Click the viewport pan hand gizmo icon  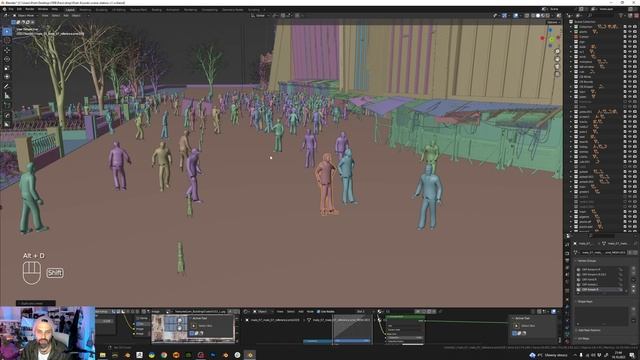coord(557,59)
